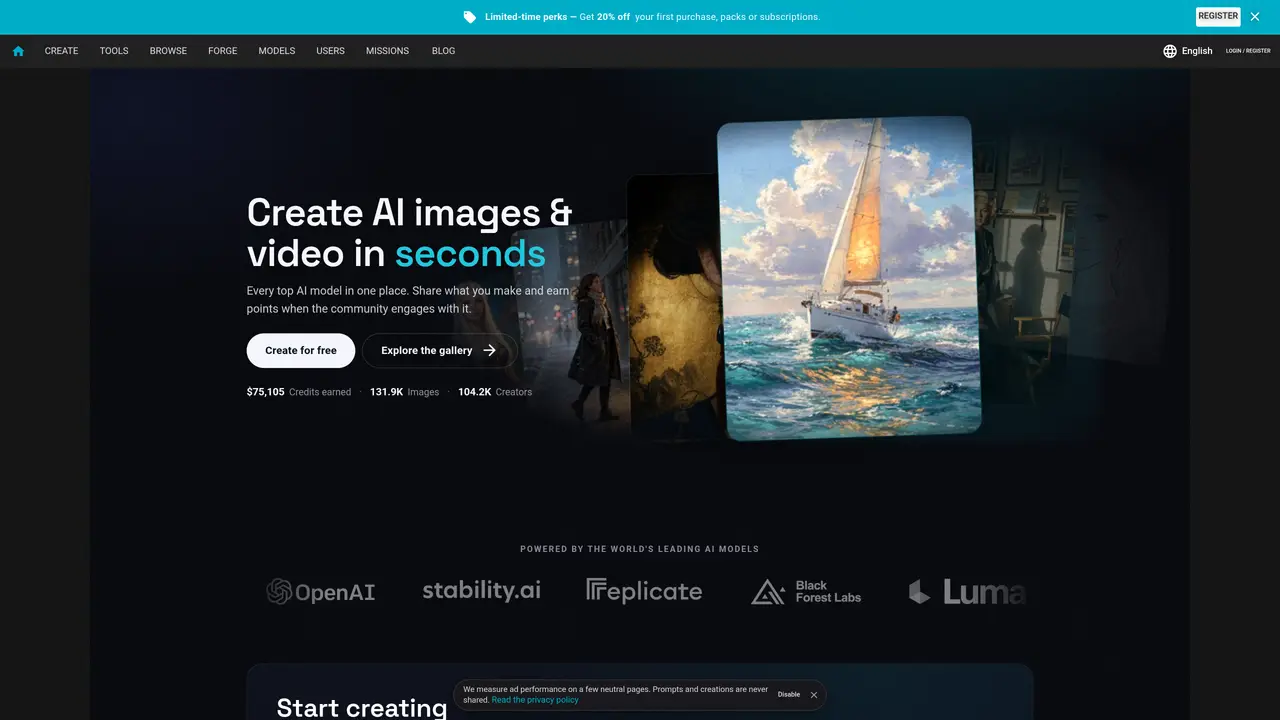Open the MODELS menu item

click(277, 51)
